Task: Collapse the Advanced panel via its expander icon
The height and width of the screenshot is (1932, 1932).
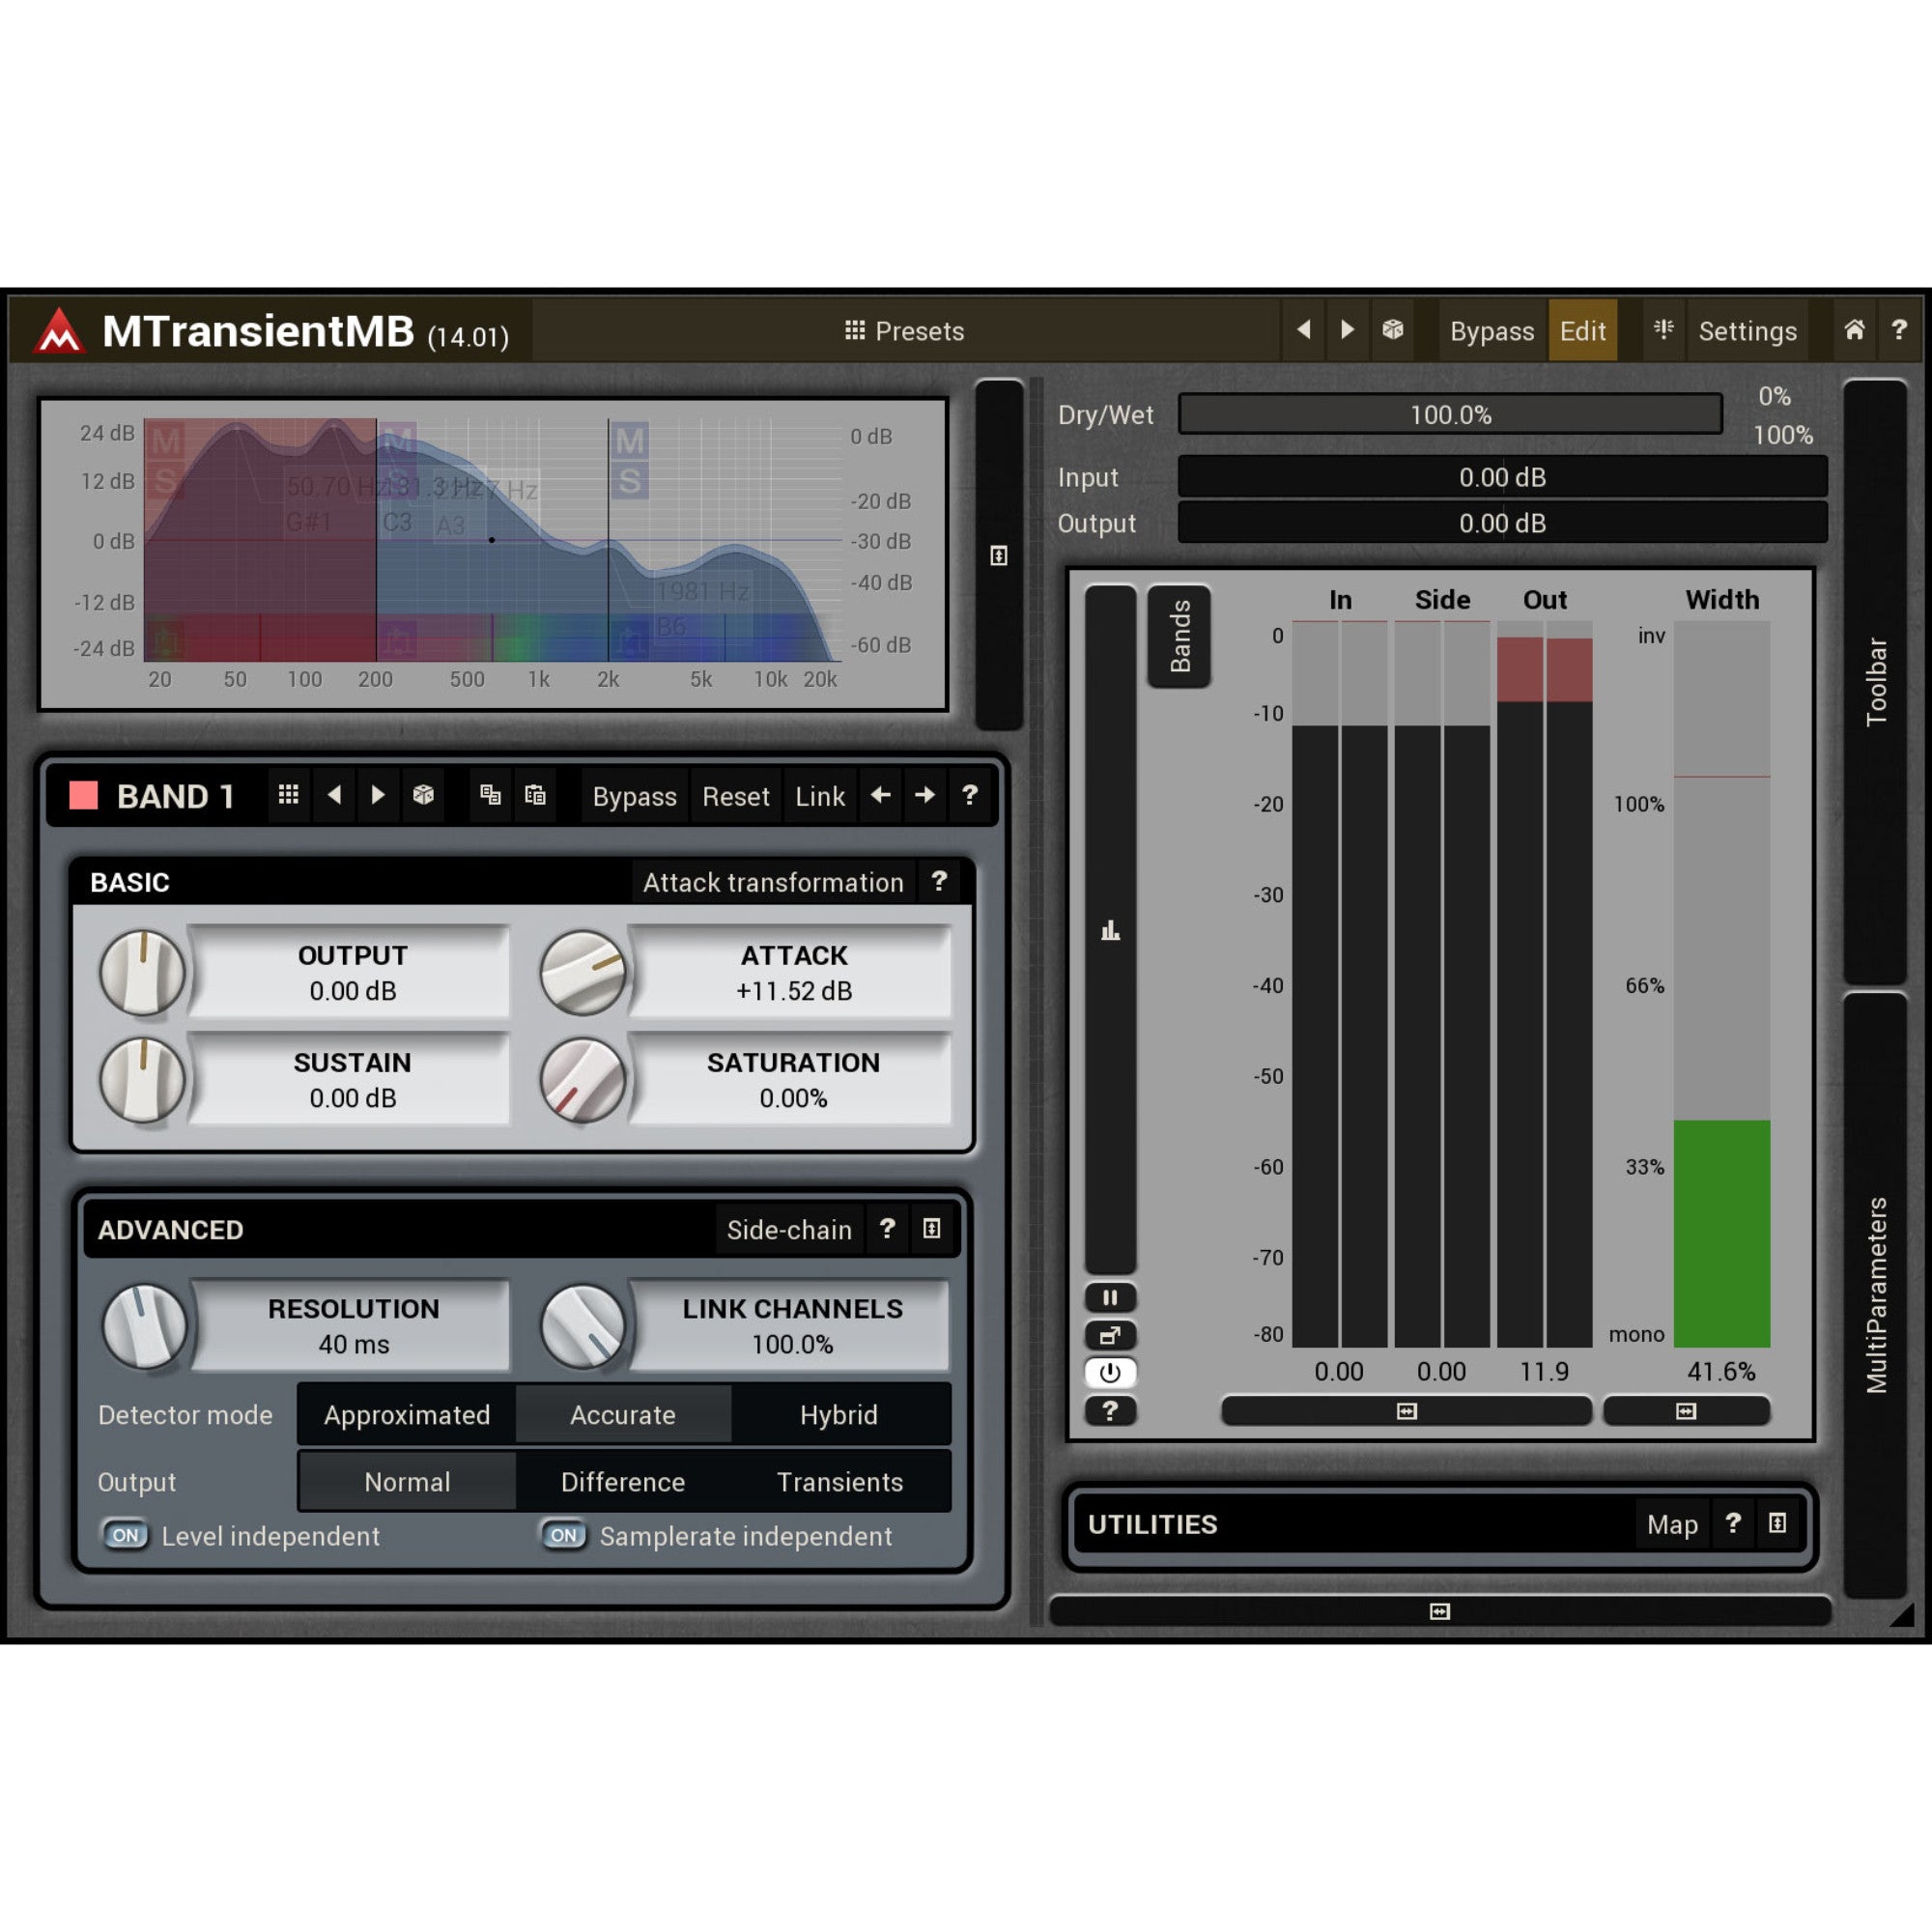Action: pyautogui.click(x=931, y=1229)
